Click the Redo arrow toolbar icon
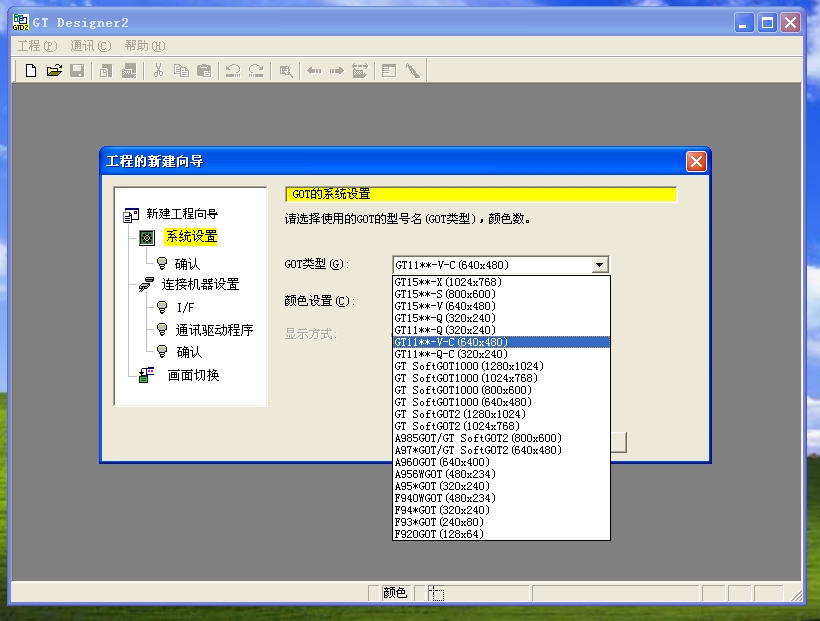 pos(256,70)
